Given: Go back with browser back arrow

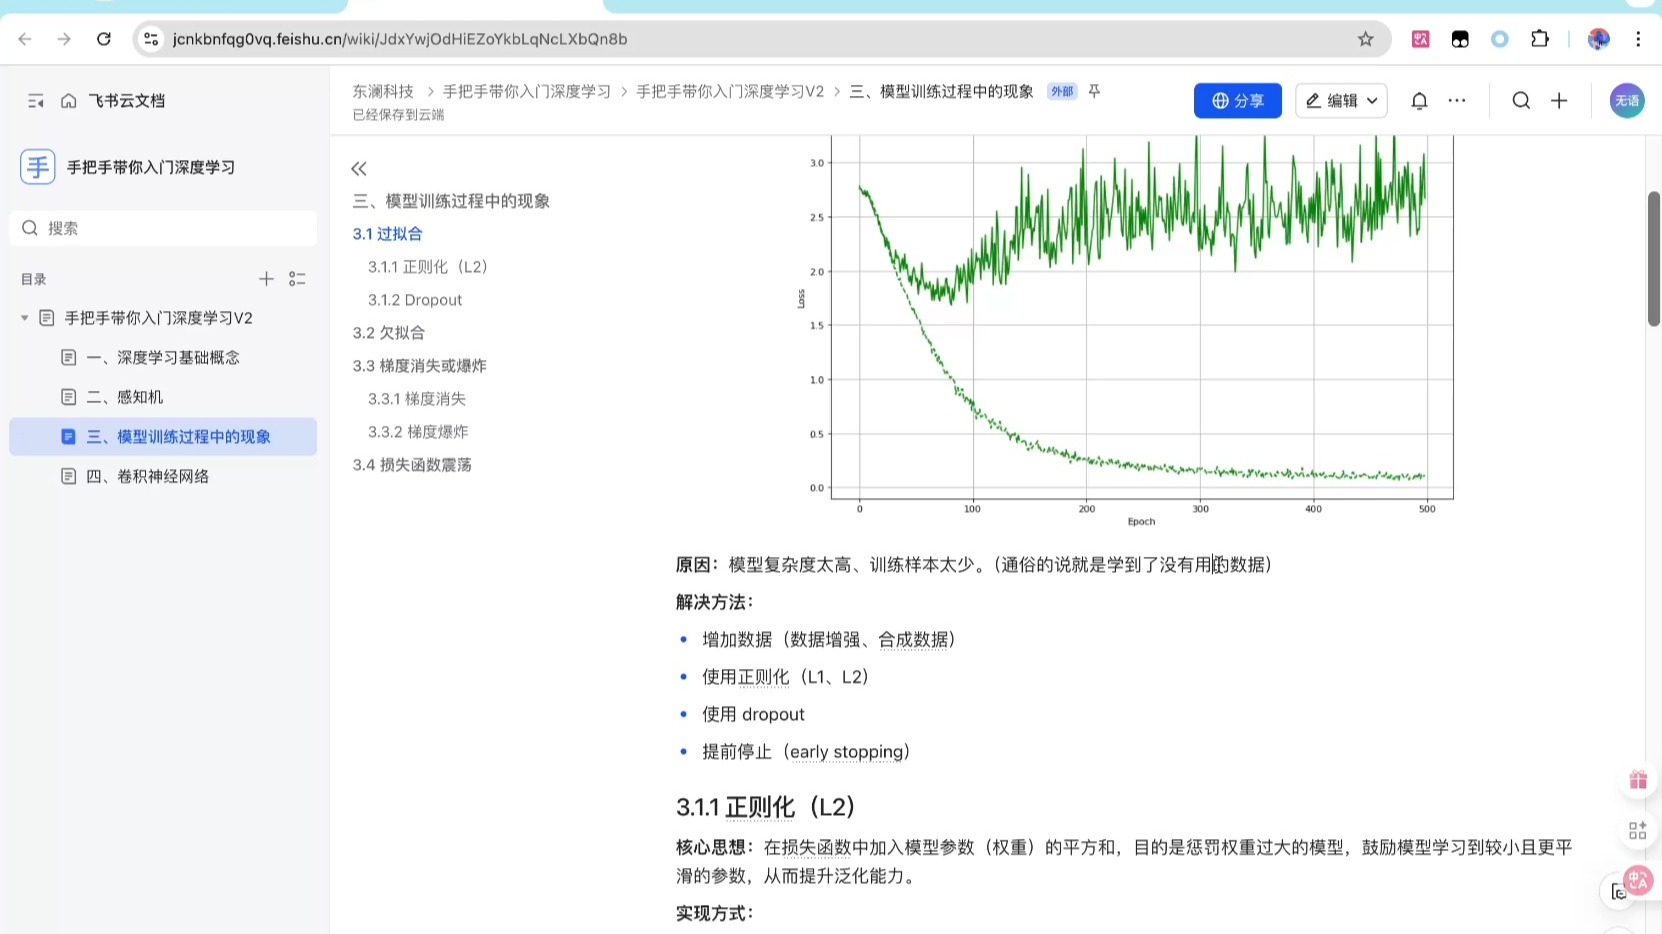Looking at the screenshot, I should 25,39.
